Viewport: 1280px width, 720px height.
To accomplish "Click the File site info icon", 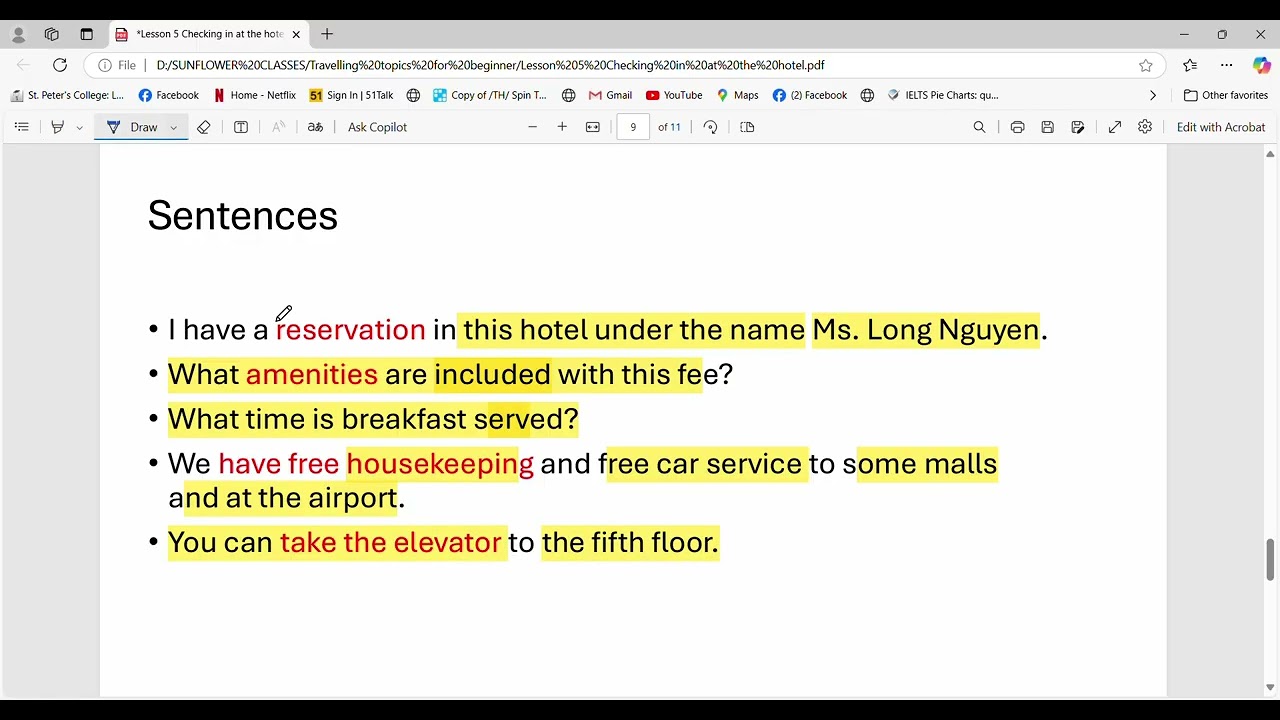I will click(x=117, y=65).
